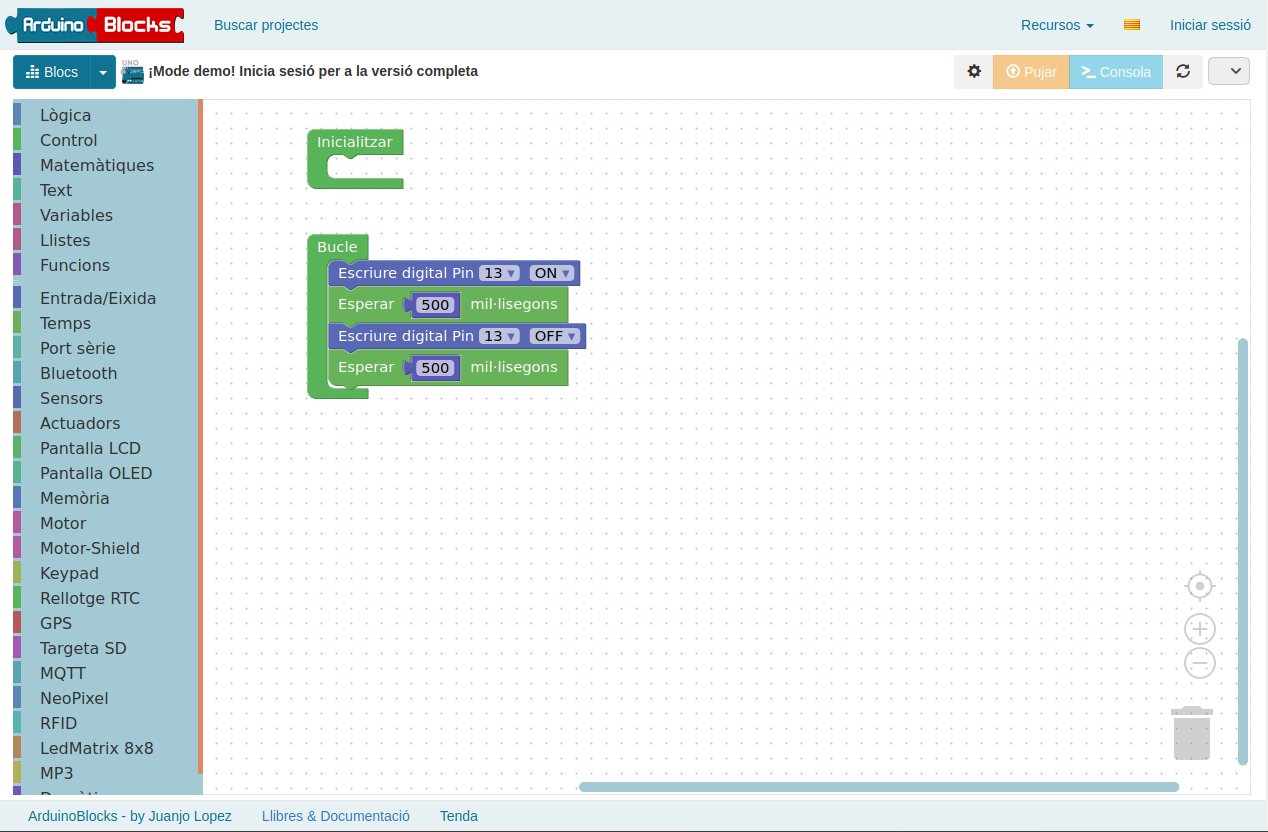Open Pin 13 dropdown in first Escriure block
This screenshot has height=832, width=1268.
(498, 273)
